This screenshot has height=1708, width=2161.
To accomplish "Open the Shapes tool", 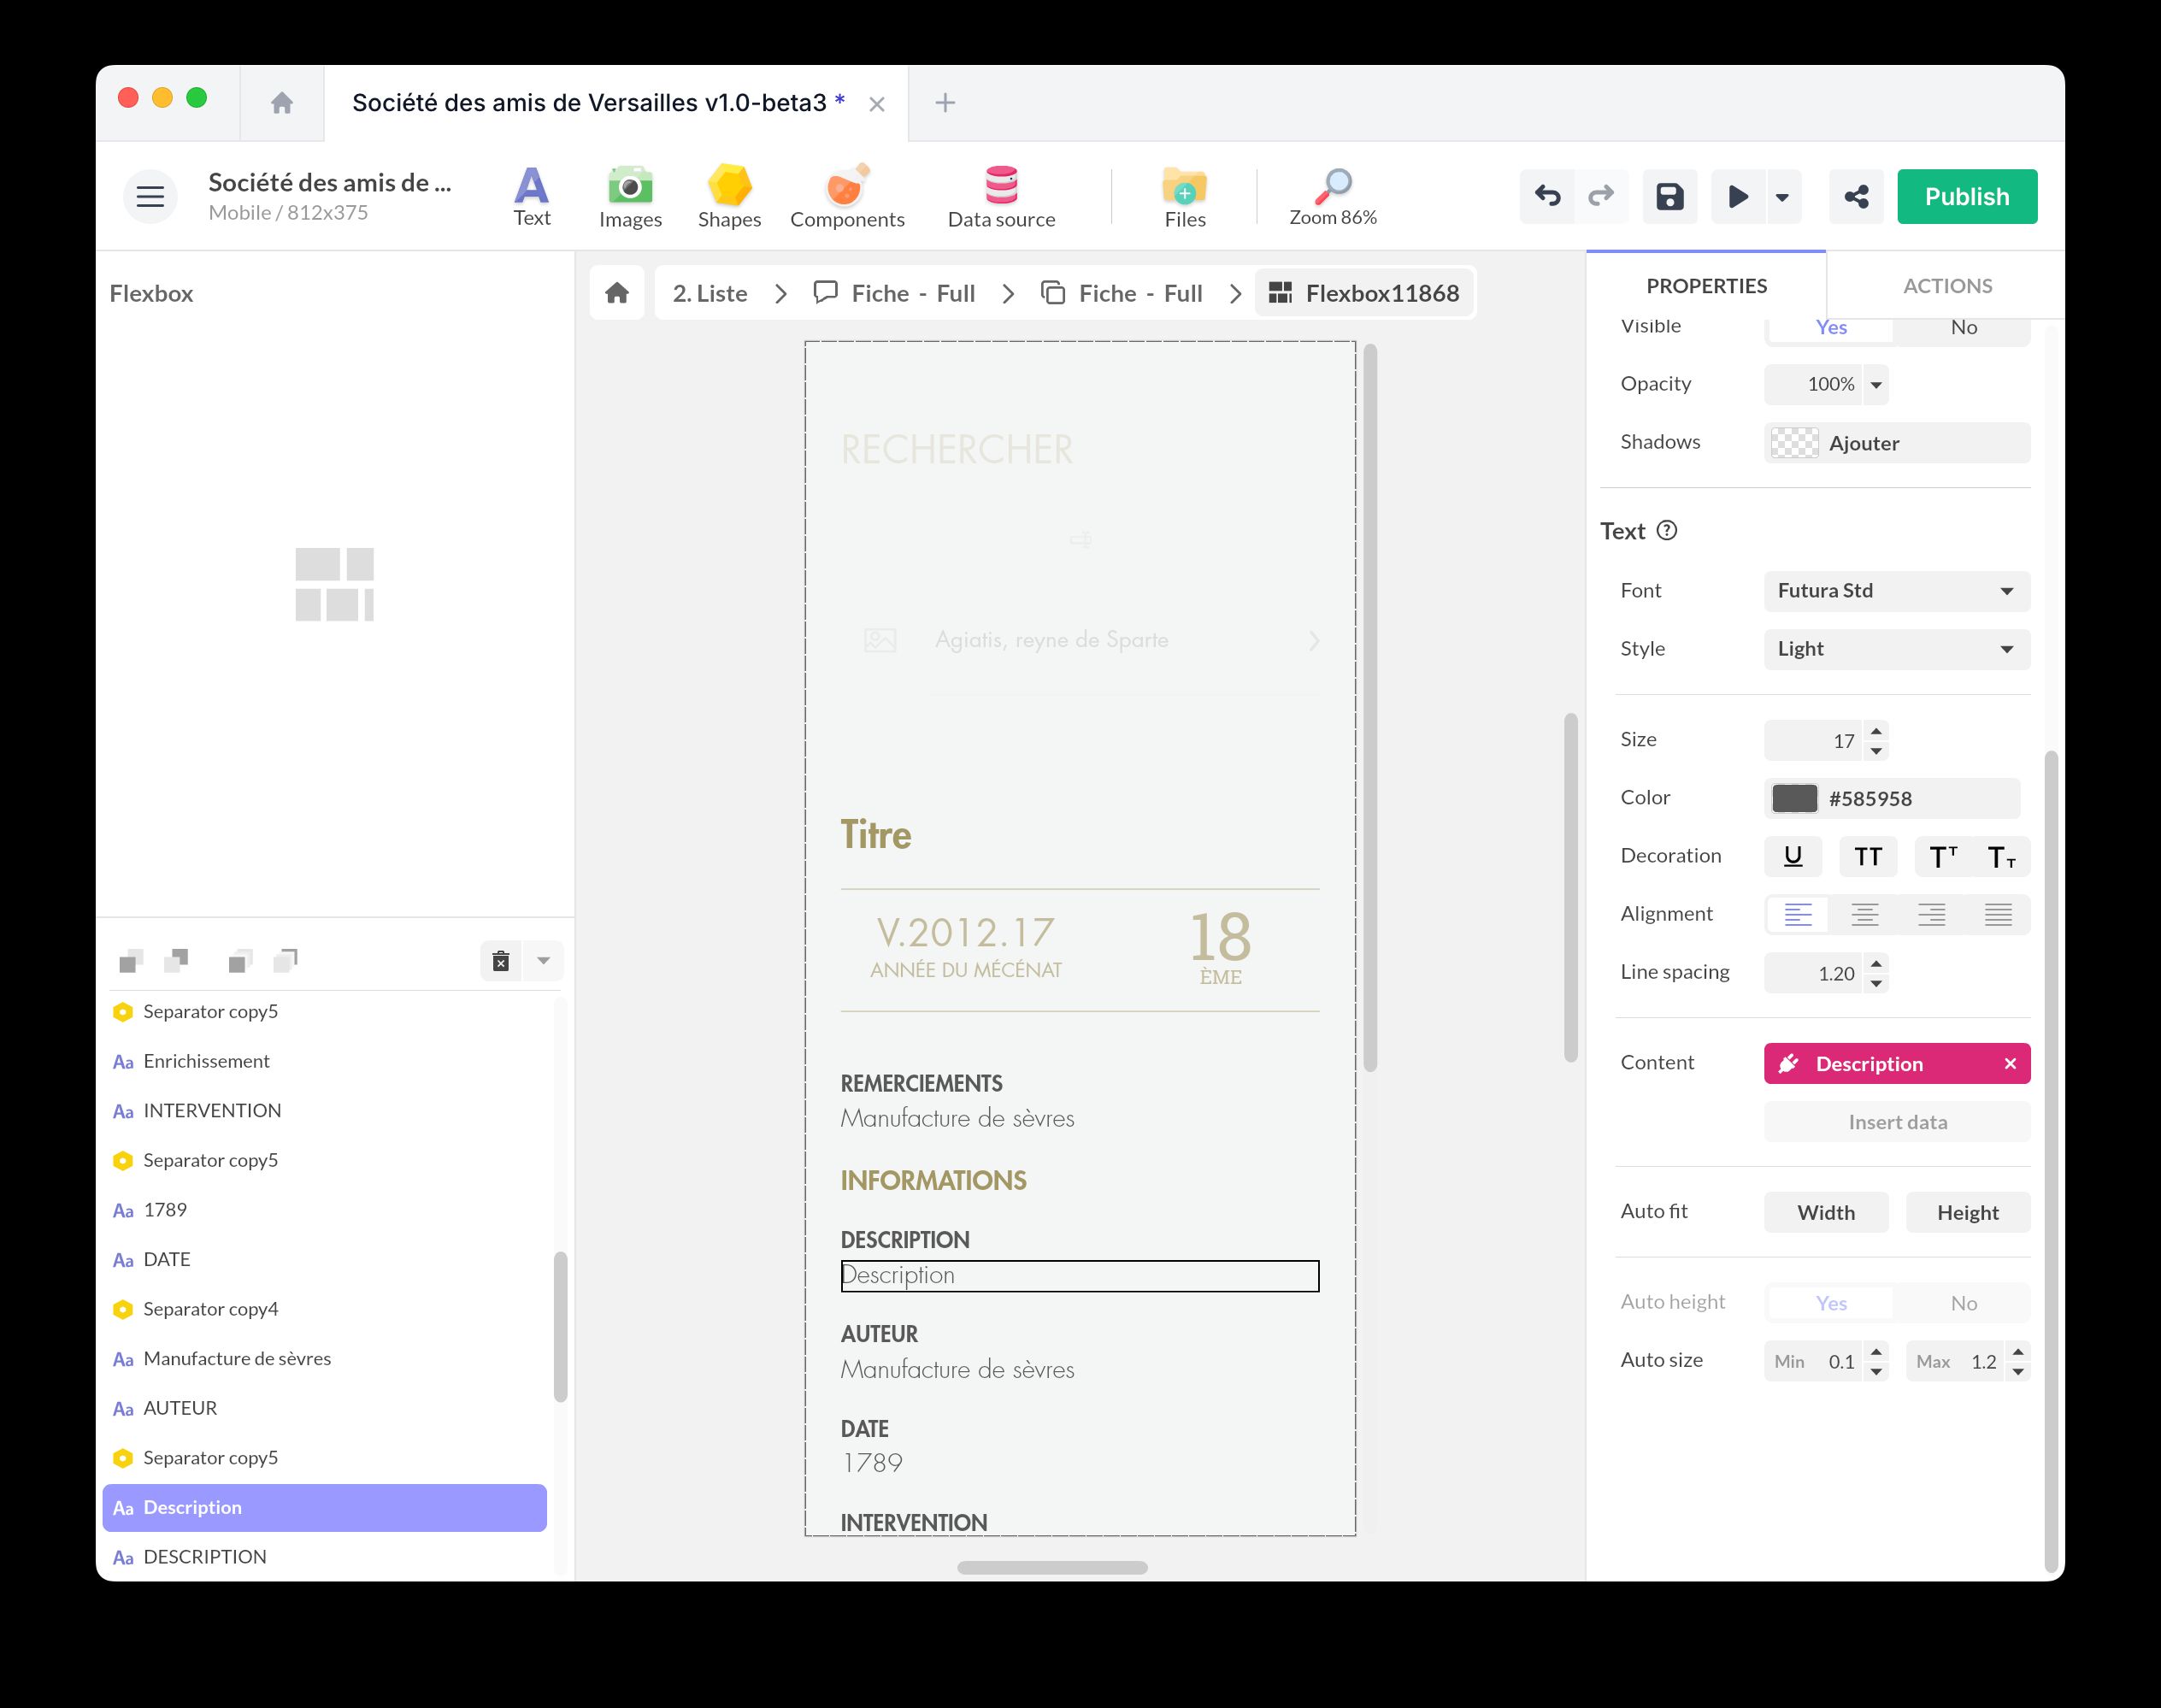I will click(x=729, y=196).
